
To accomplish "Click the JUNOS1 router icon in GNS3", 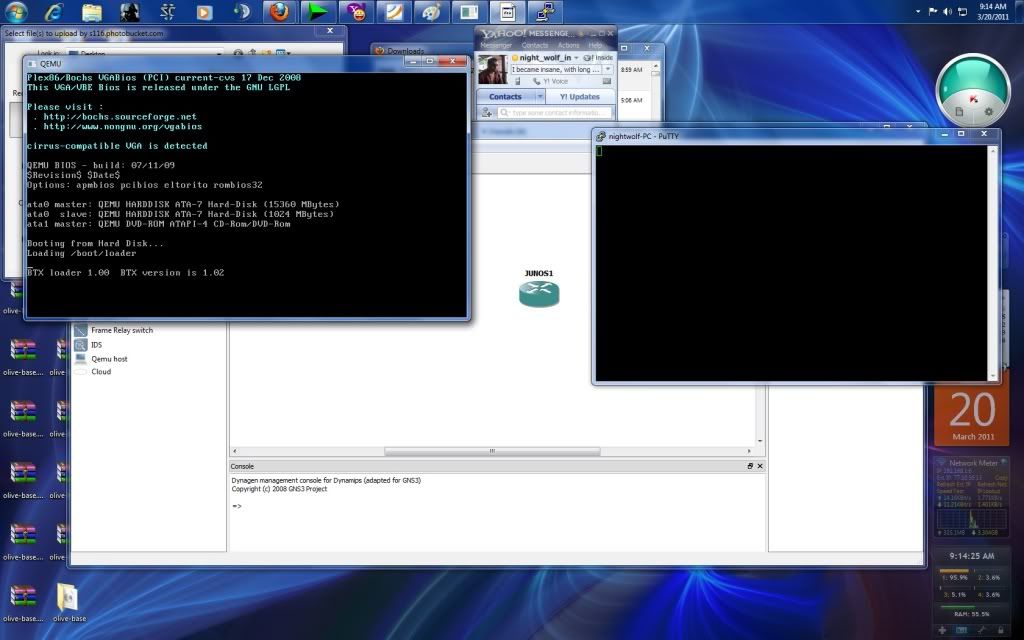I will 539,293.
